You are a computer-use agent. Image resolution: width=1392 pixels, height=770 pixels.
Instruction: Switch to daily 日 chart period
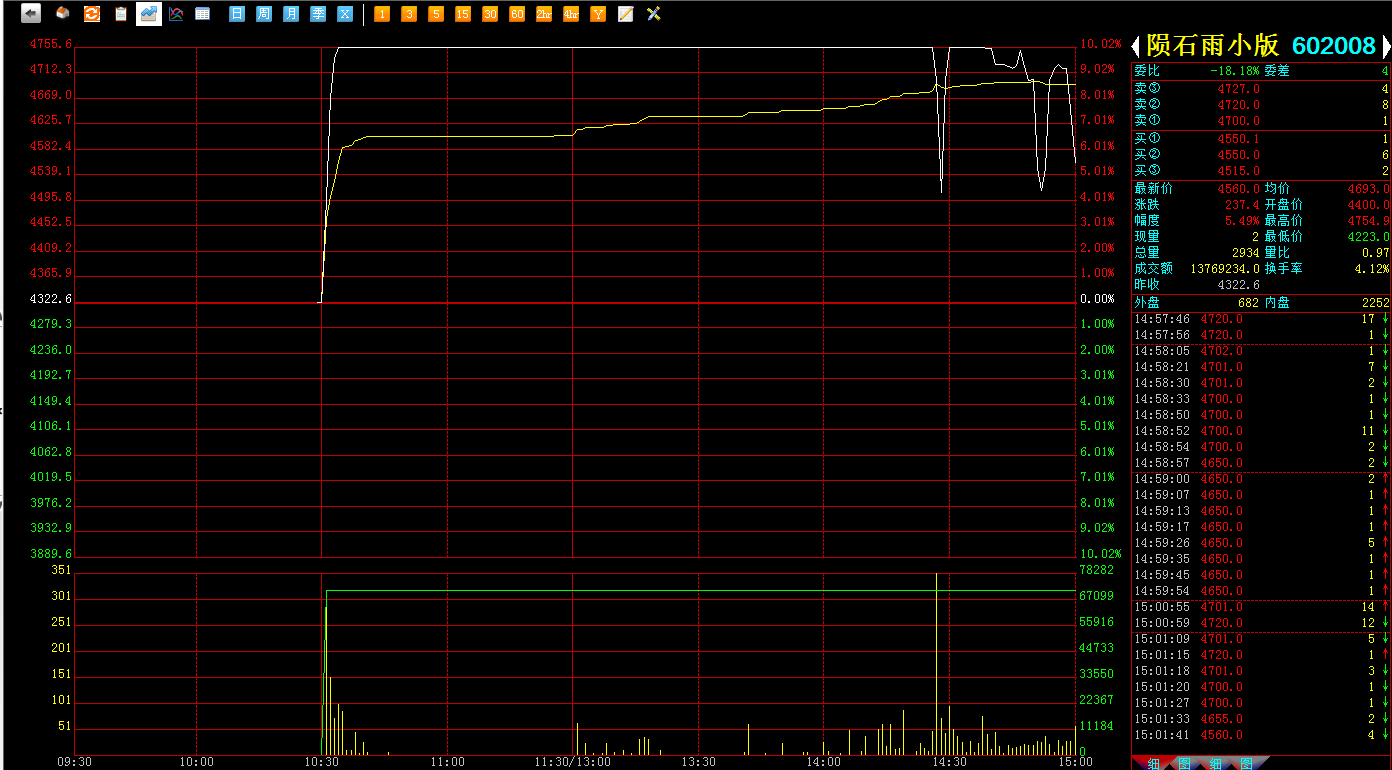point(237,14)
